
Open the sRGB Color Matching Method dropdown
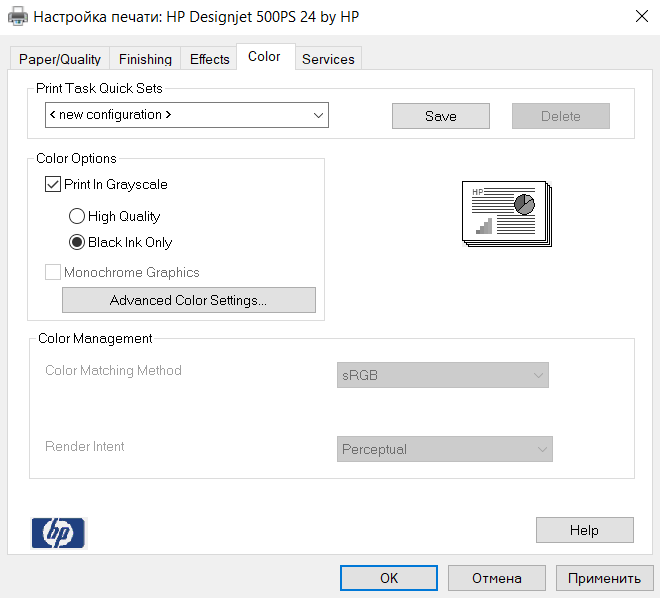pyautogui.click(x=443, y=375)
